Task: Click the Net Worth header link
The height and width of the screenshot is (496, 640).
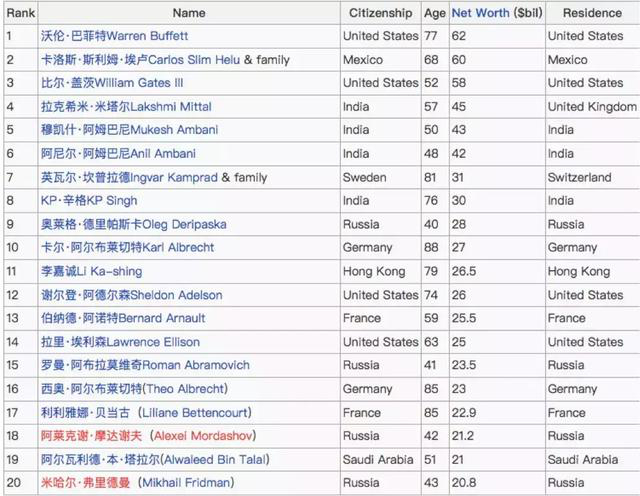Action: [480, 13]
